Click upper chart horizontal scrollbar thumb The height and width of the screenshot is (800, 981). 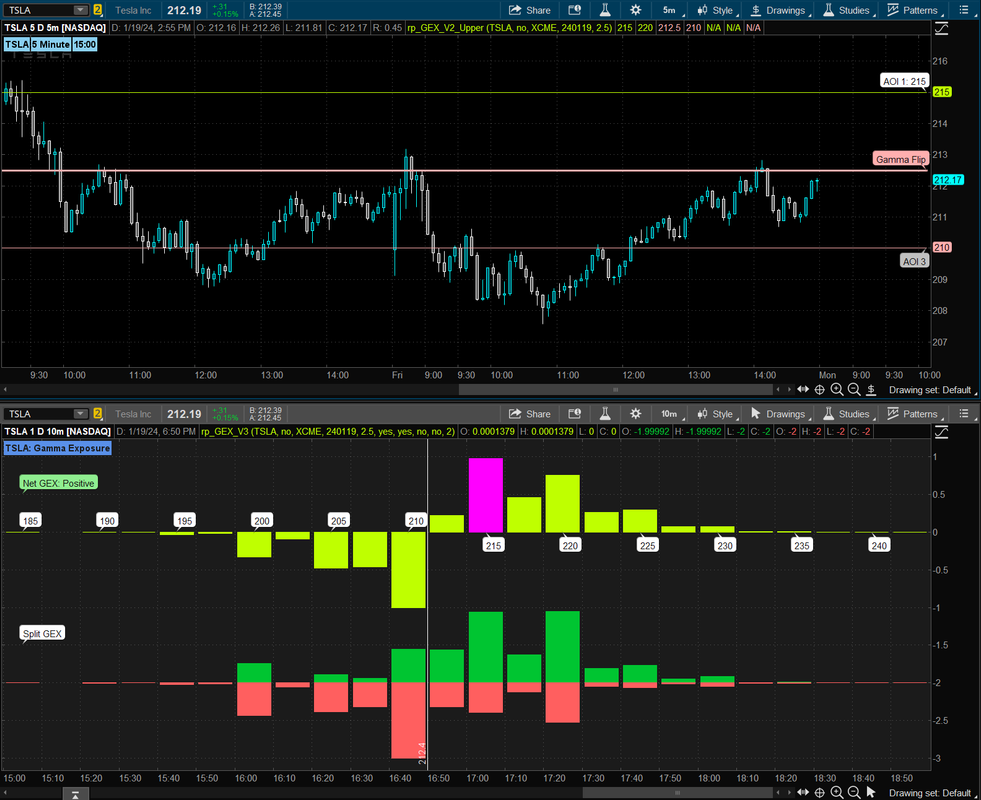[616, 390]
